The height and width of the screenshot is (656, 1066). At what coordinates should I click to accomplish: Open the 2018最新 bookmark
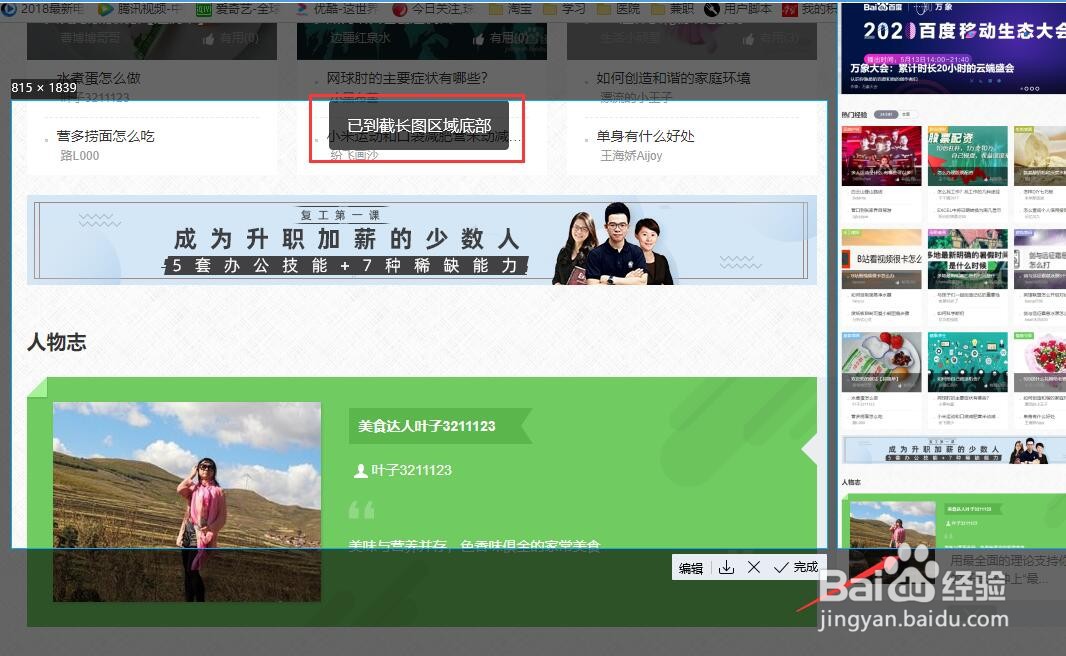[43, 9]
